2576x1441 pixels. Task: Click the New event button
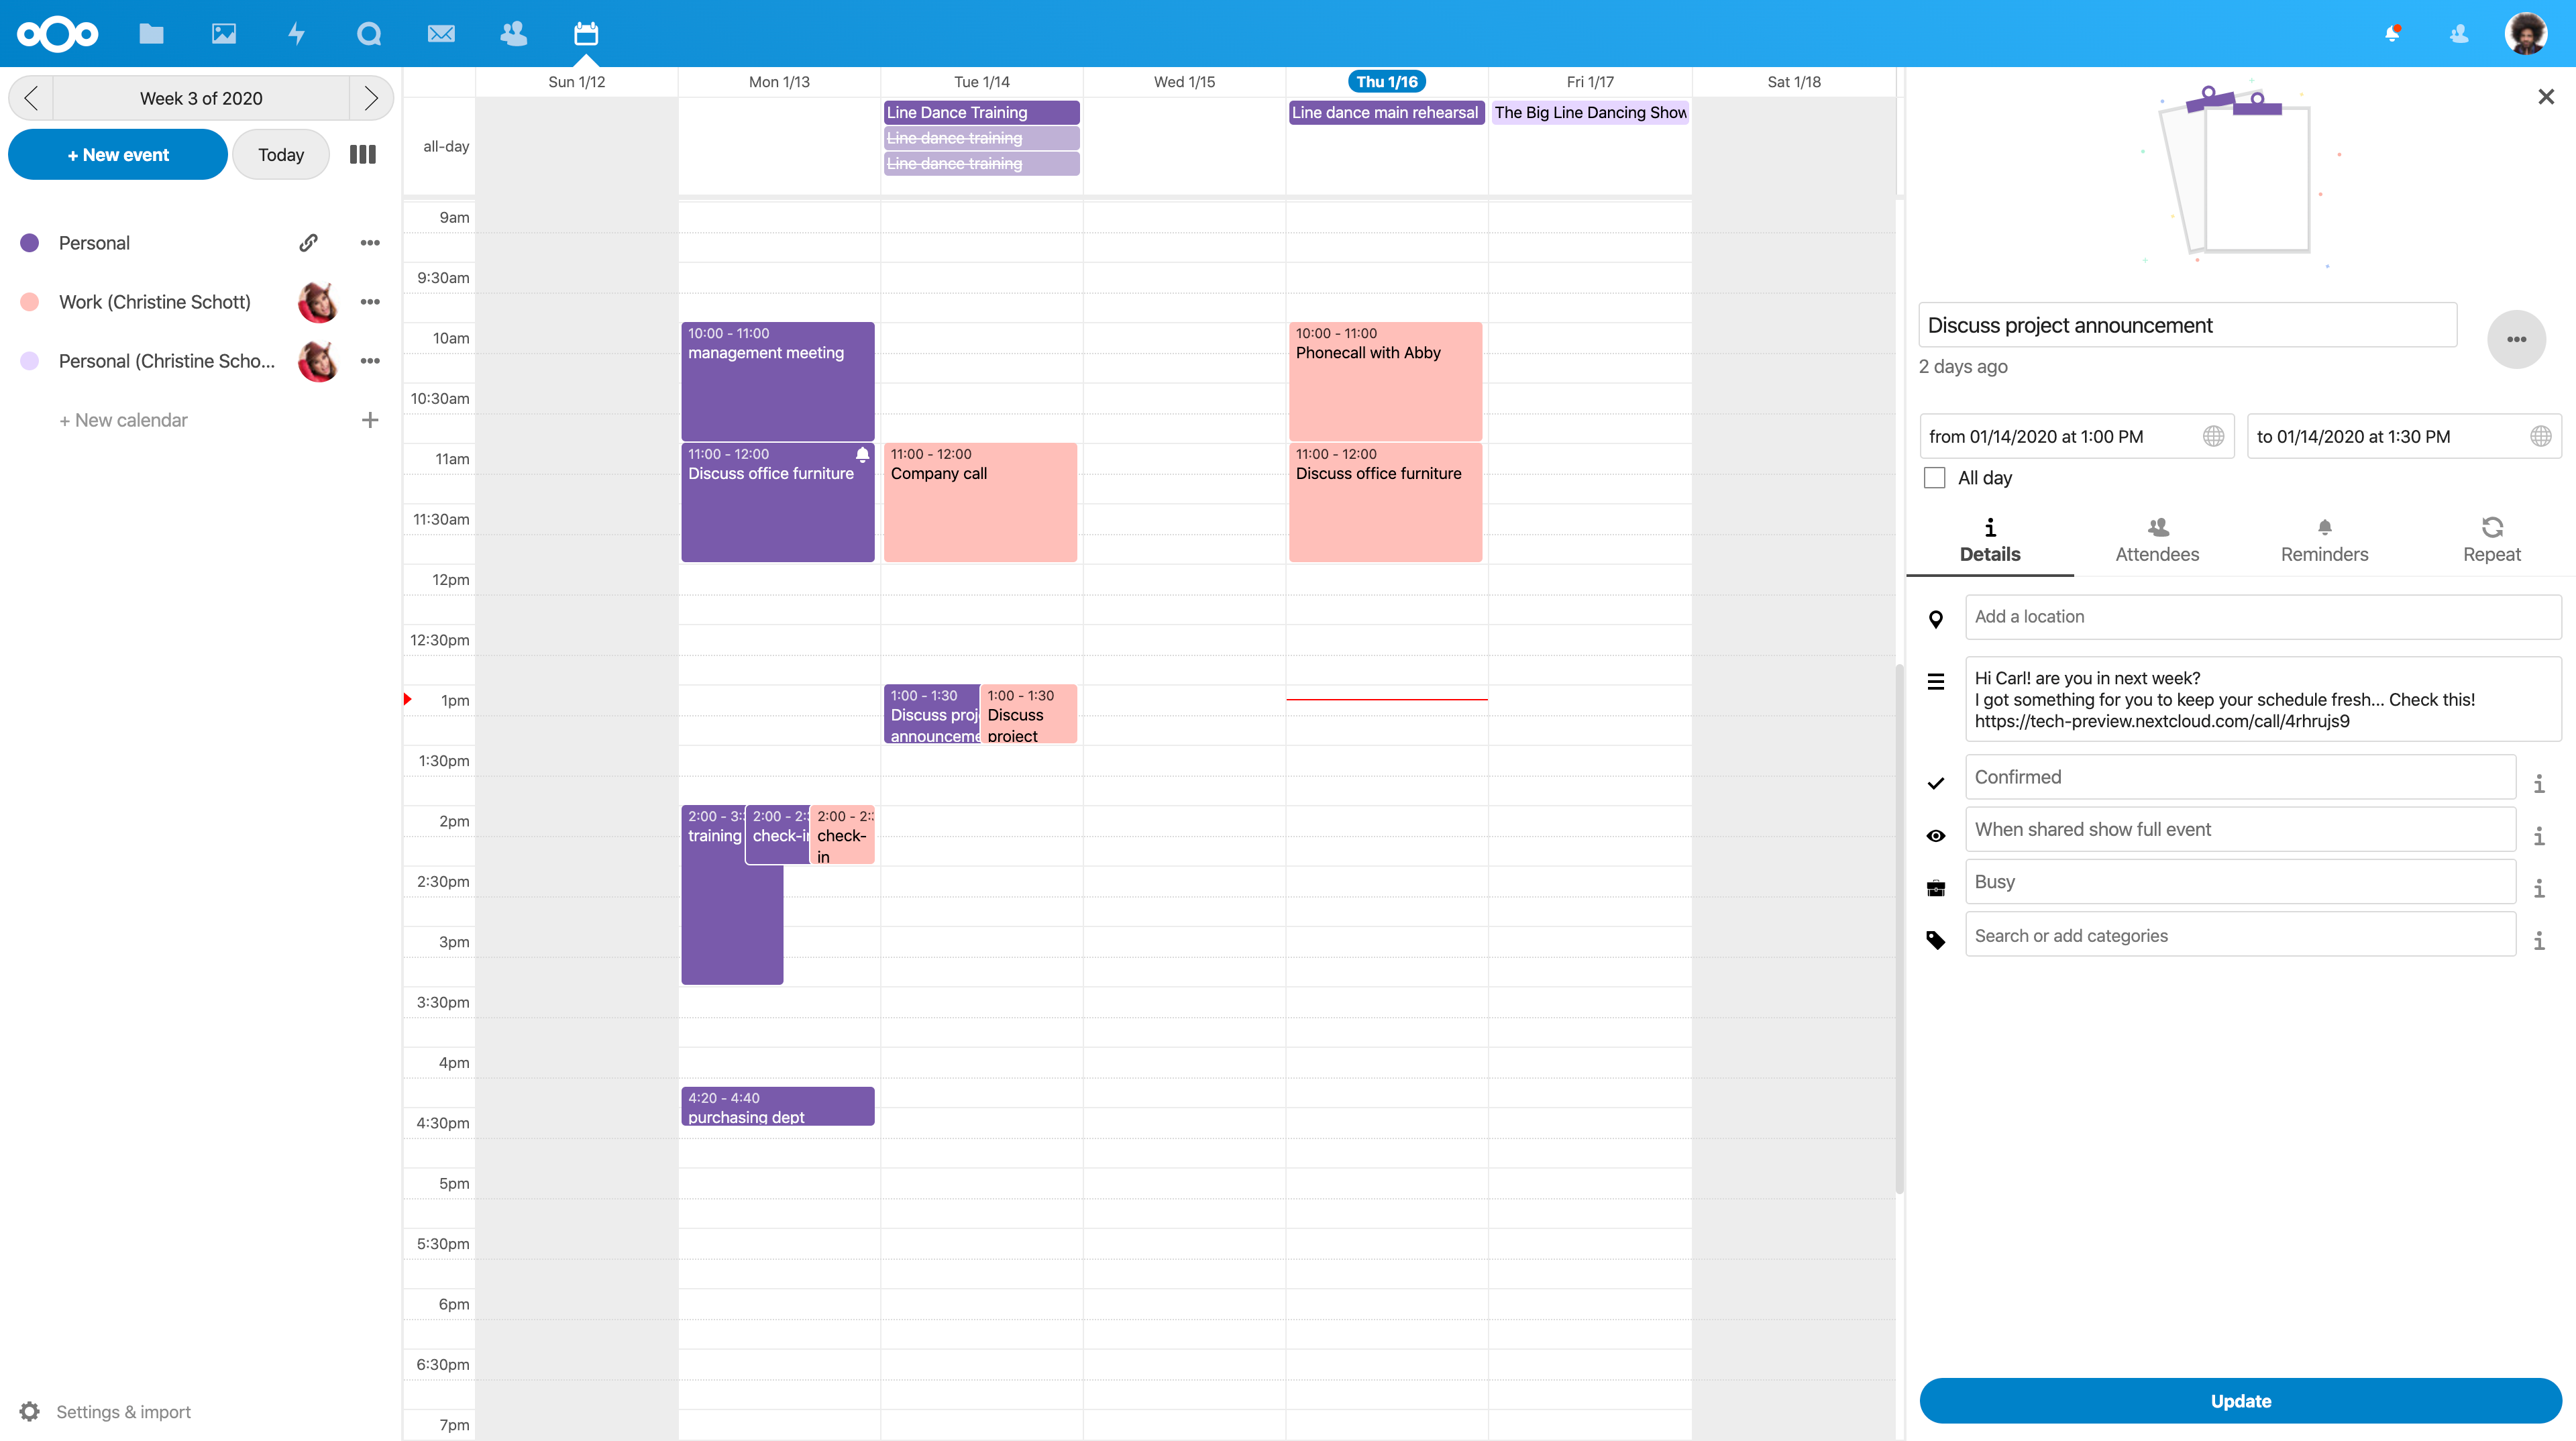coord(118,155)
